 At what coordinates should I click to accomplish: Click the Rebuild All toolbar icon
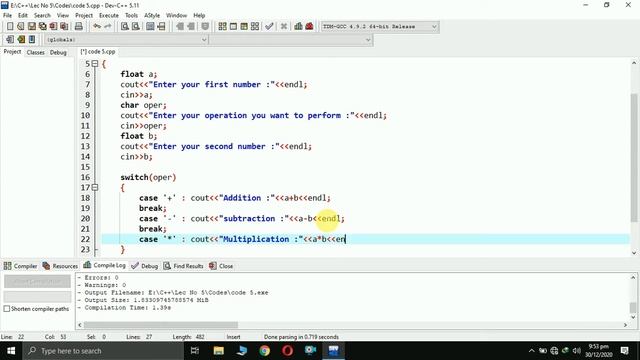[255, 27]
